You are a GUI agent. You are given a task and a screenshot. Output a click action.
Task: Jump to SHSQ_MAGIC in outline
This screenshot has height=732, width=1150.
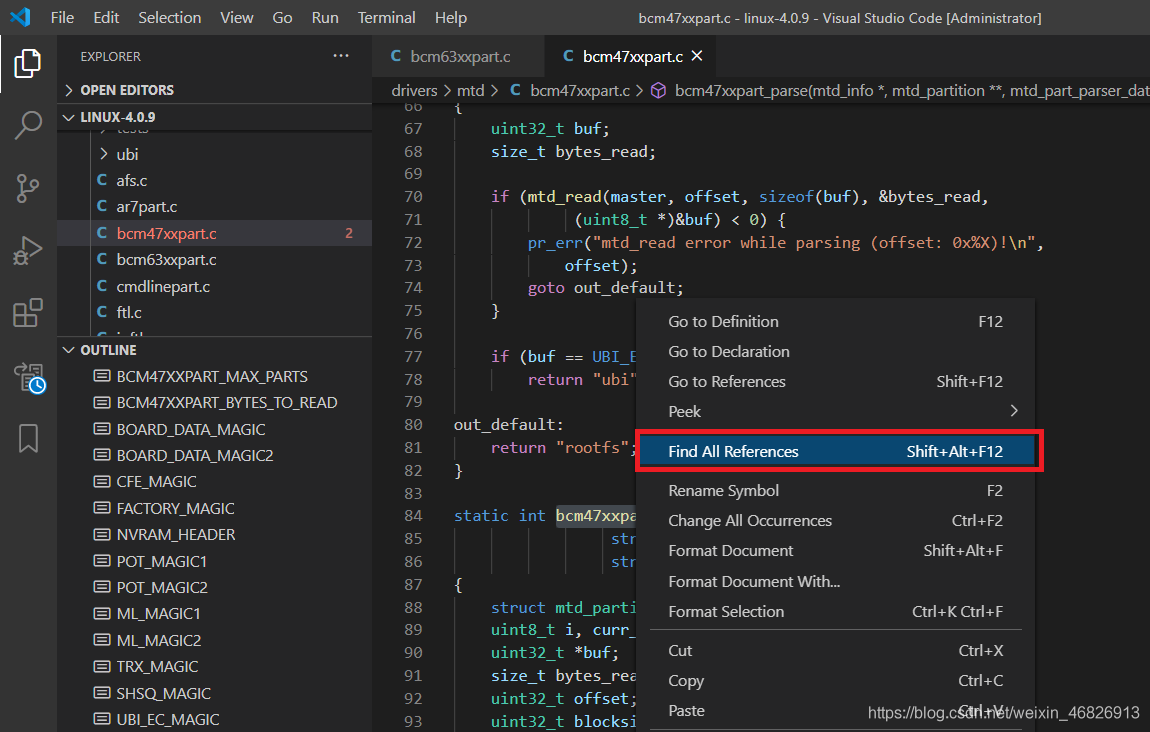point(164,693)
